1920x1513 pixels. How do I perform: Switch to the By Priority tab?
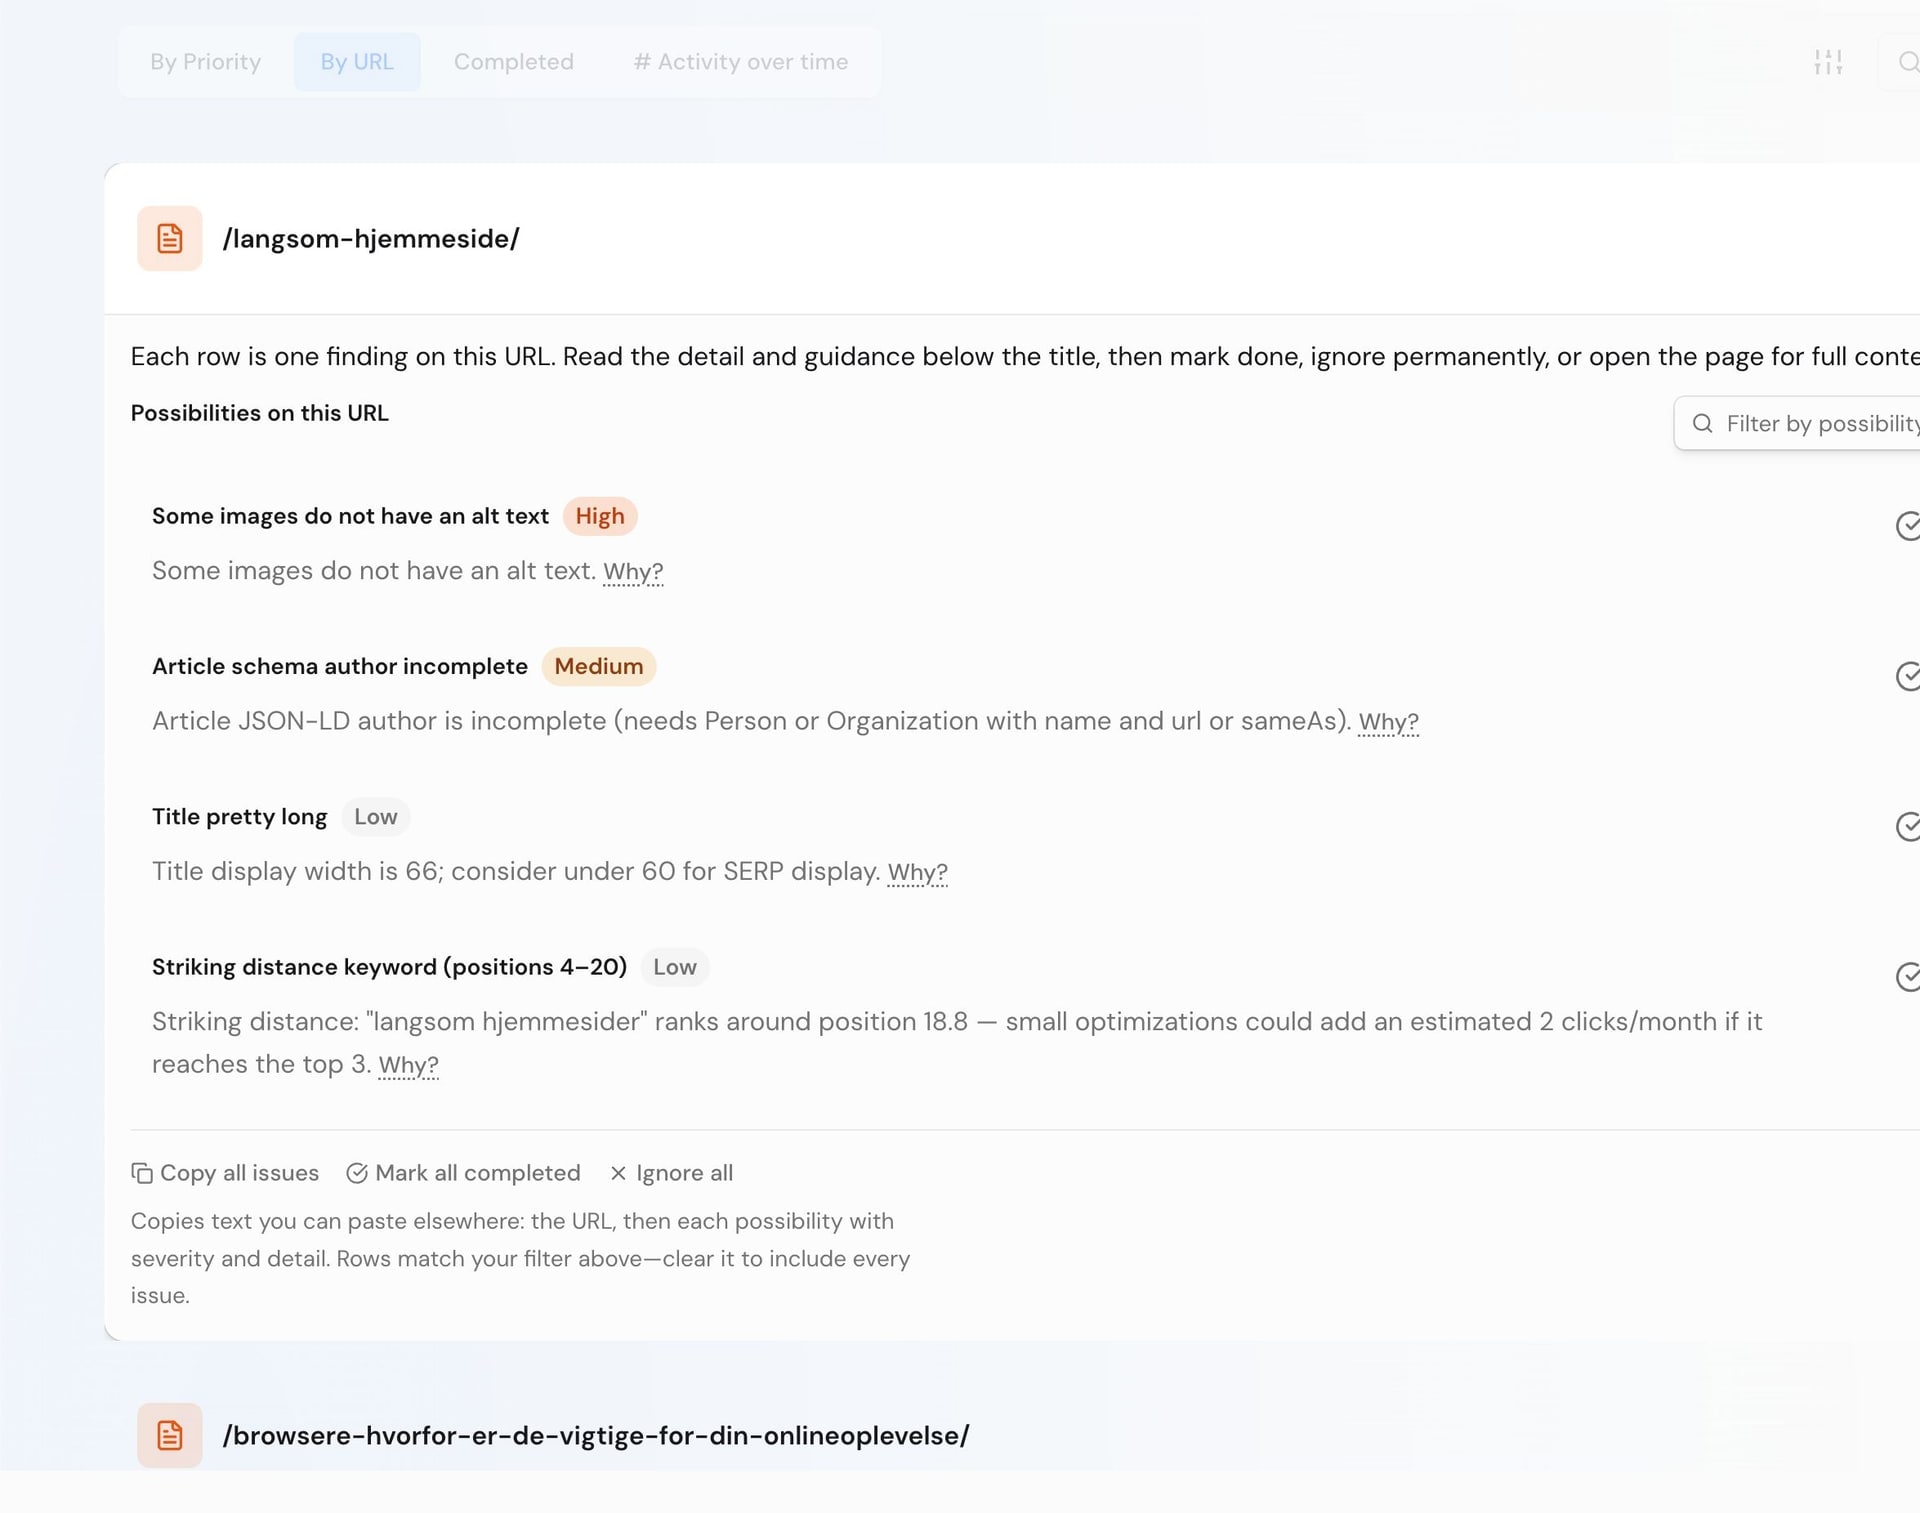[x=206, y=62]
